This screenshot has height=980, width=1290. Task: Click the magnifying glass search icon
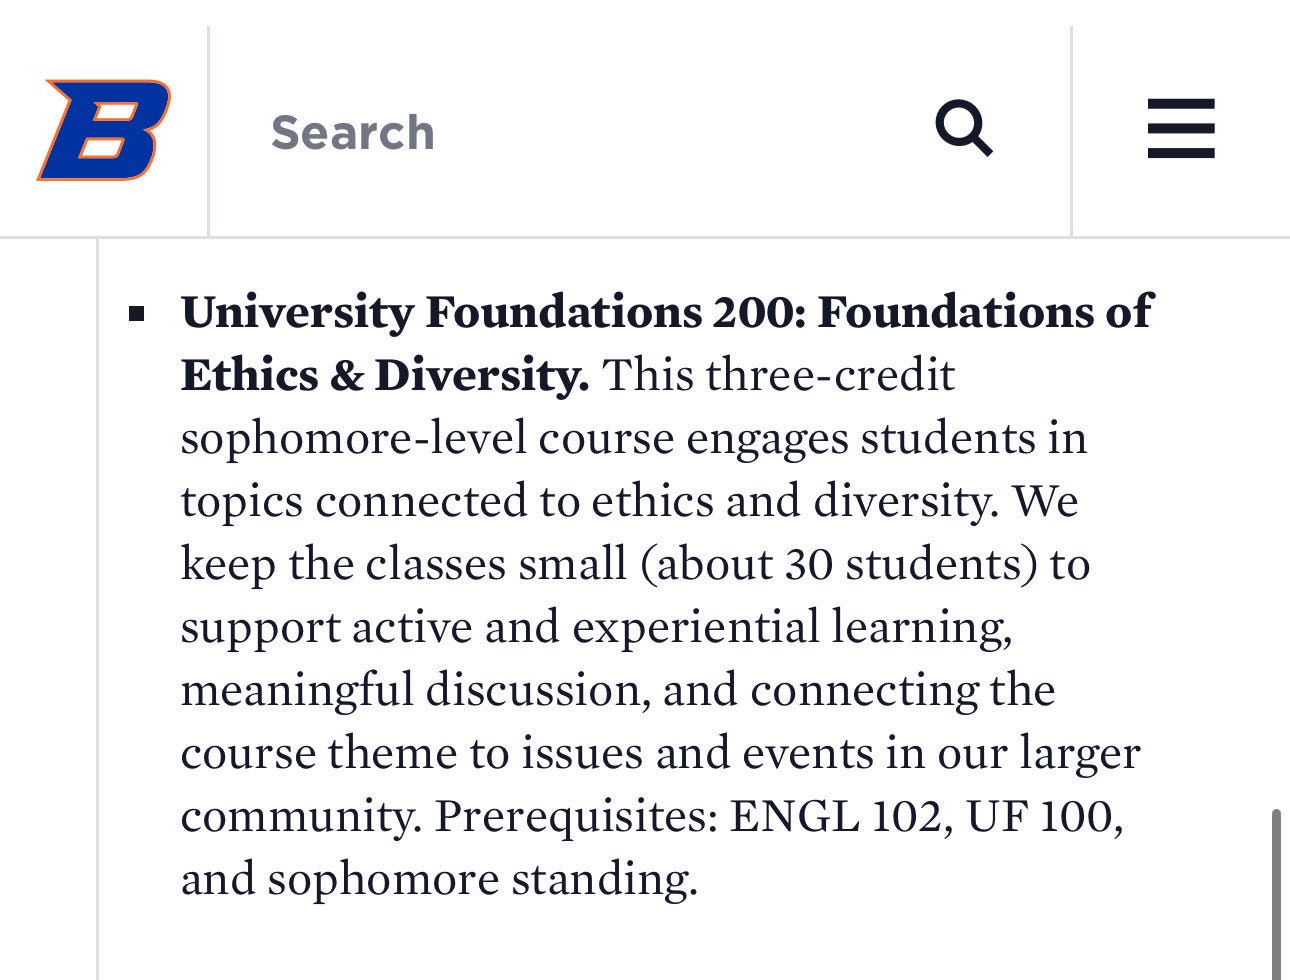(964, 128)
